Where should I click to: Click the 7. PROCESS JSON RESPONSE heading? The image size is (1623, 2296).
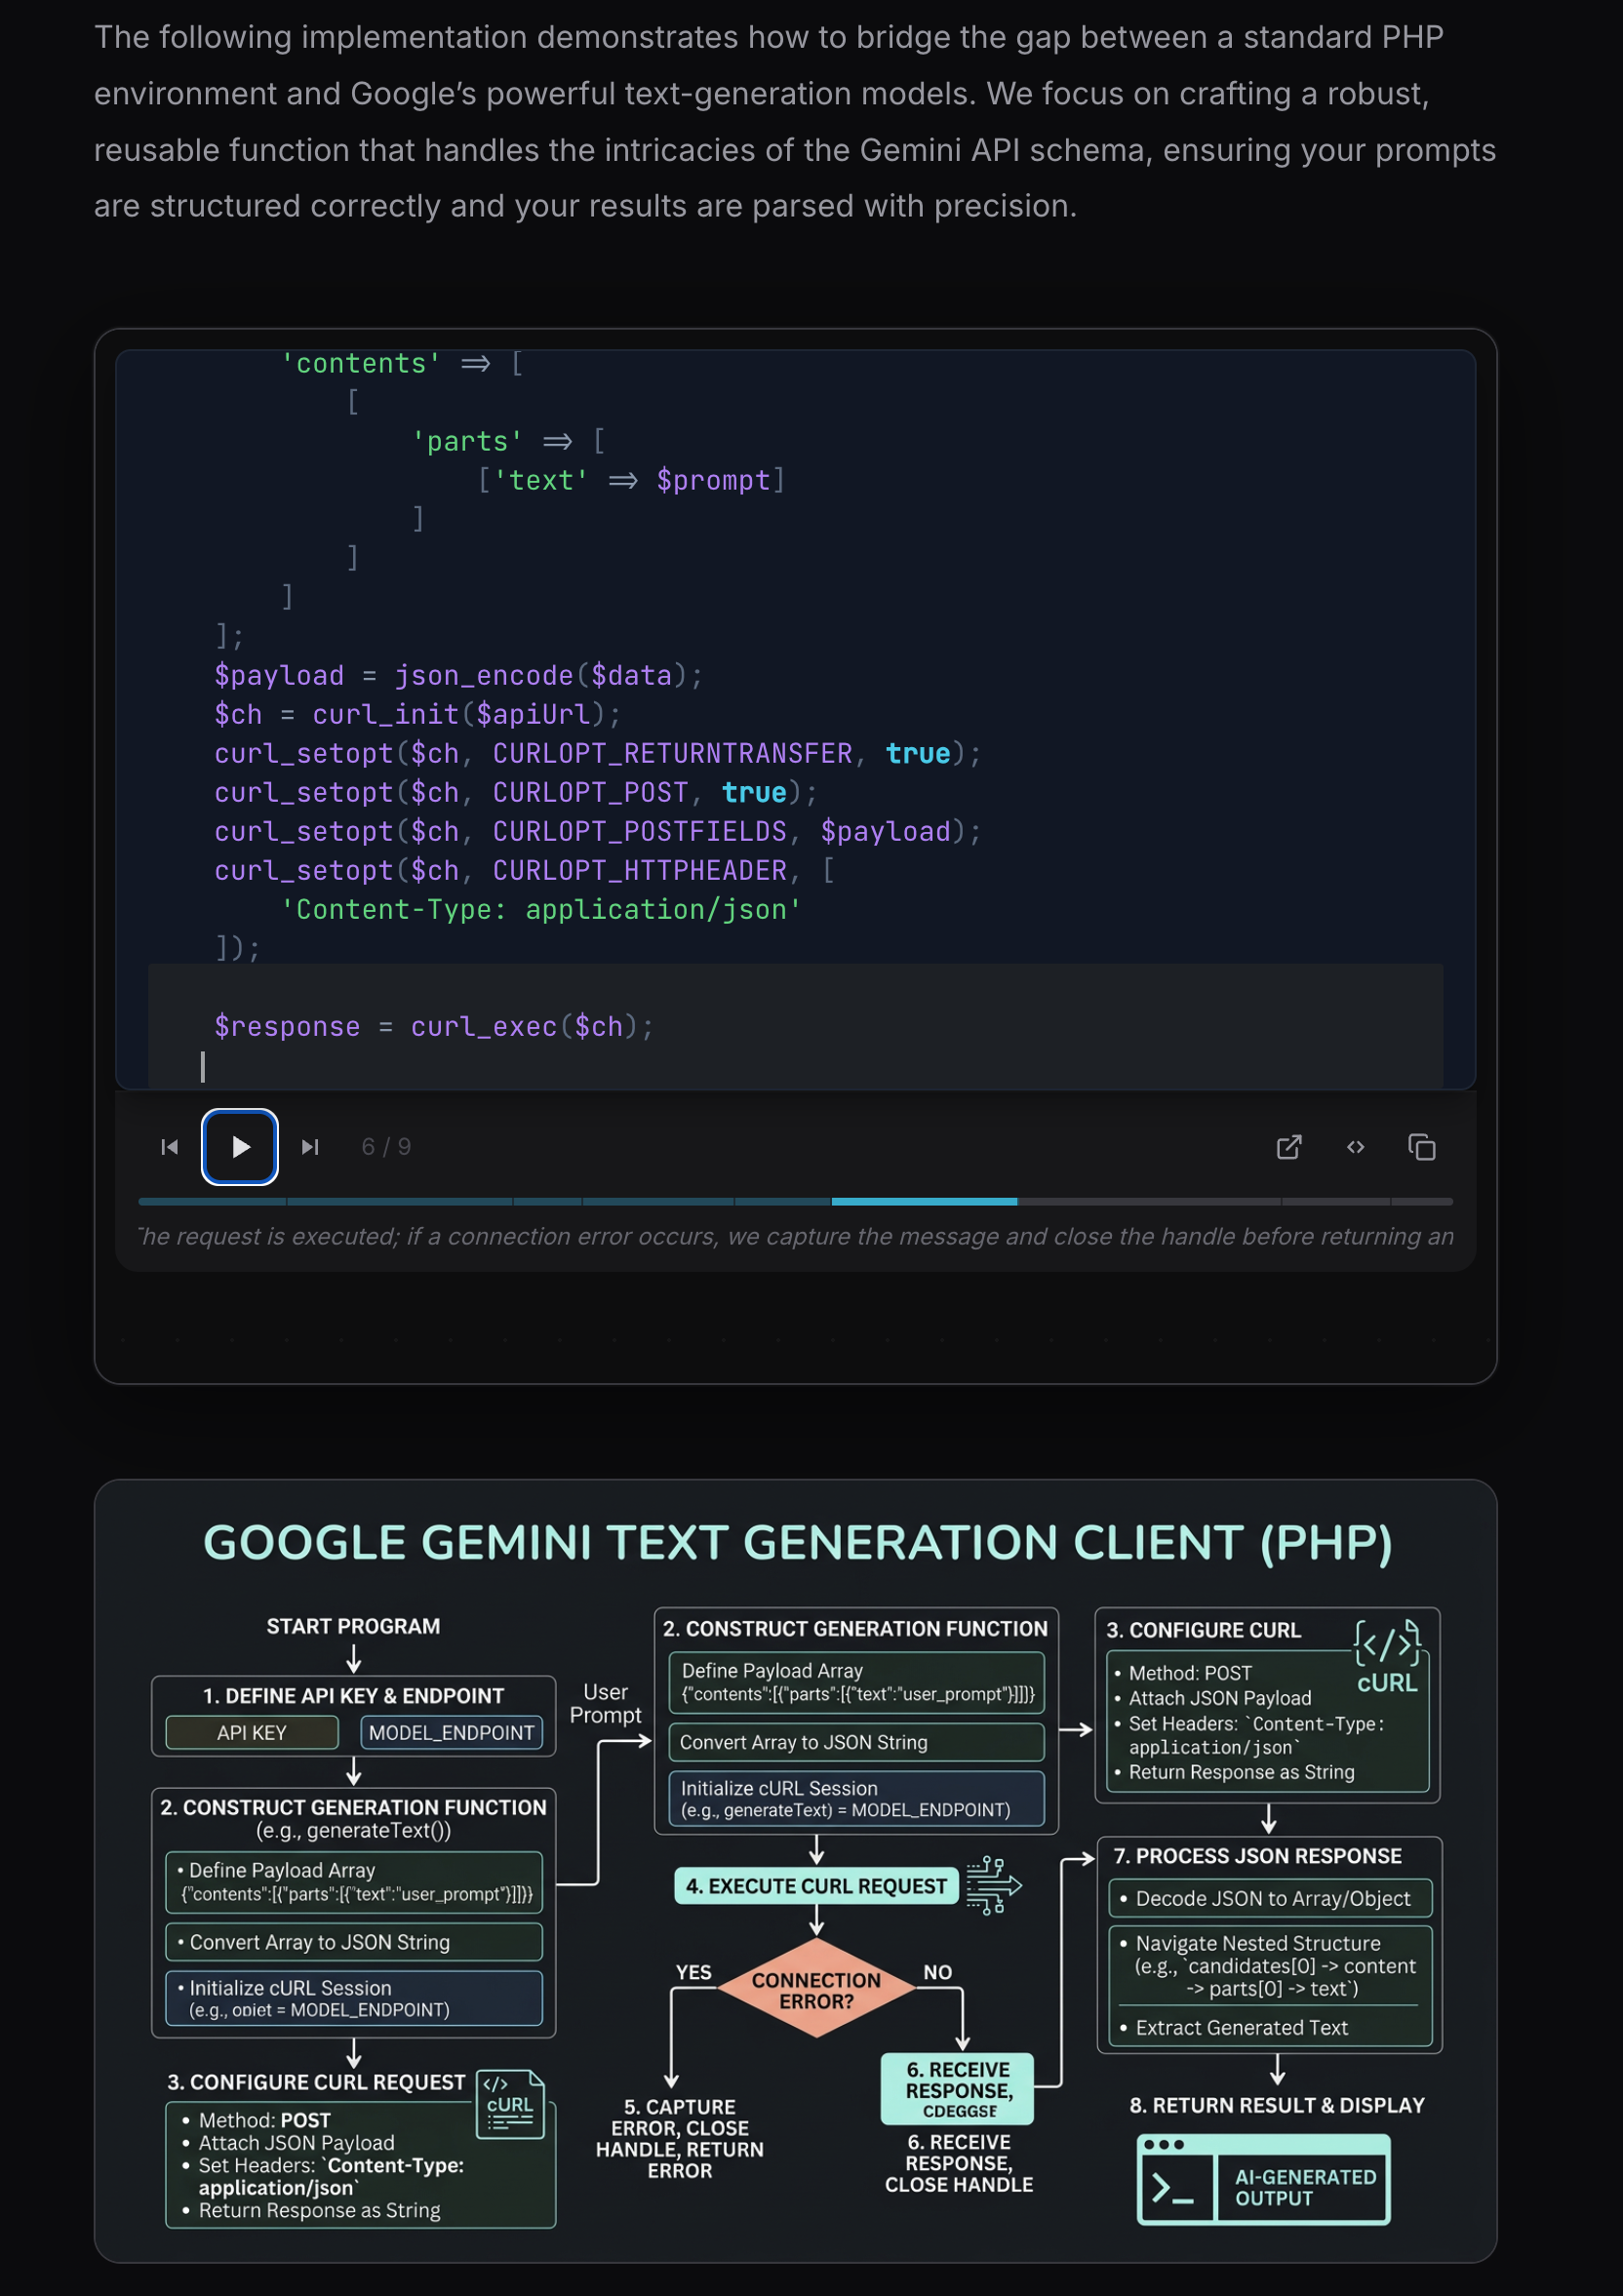(1258, 1856)
